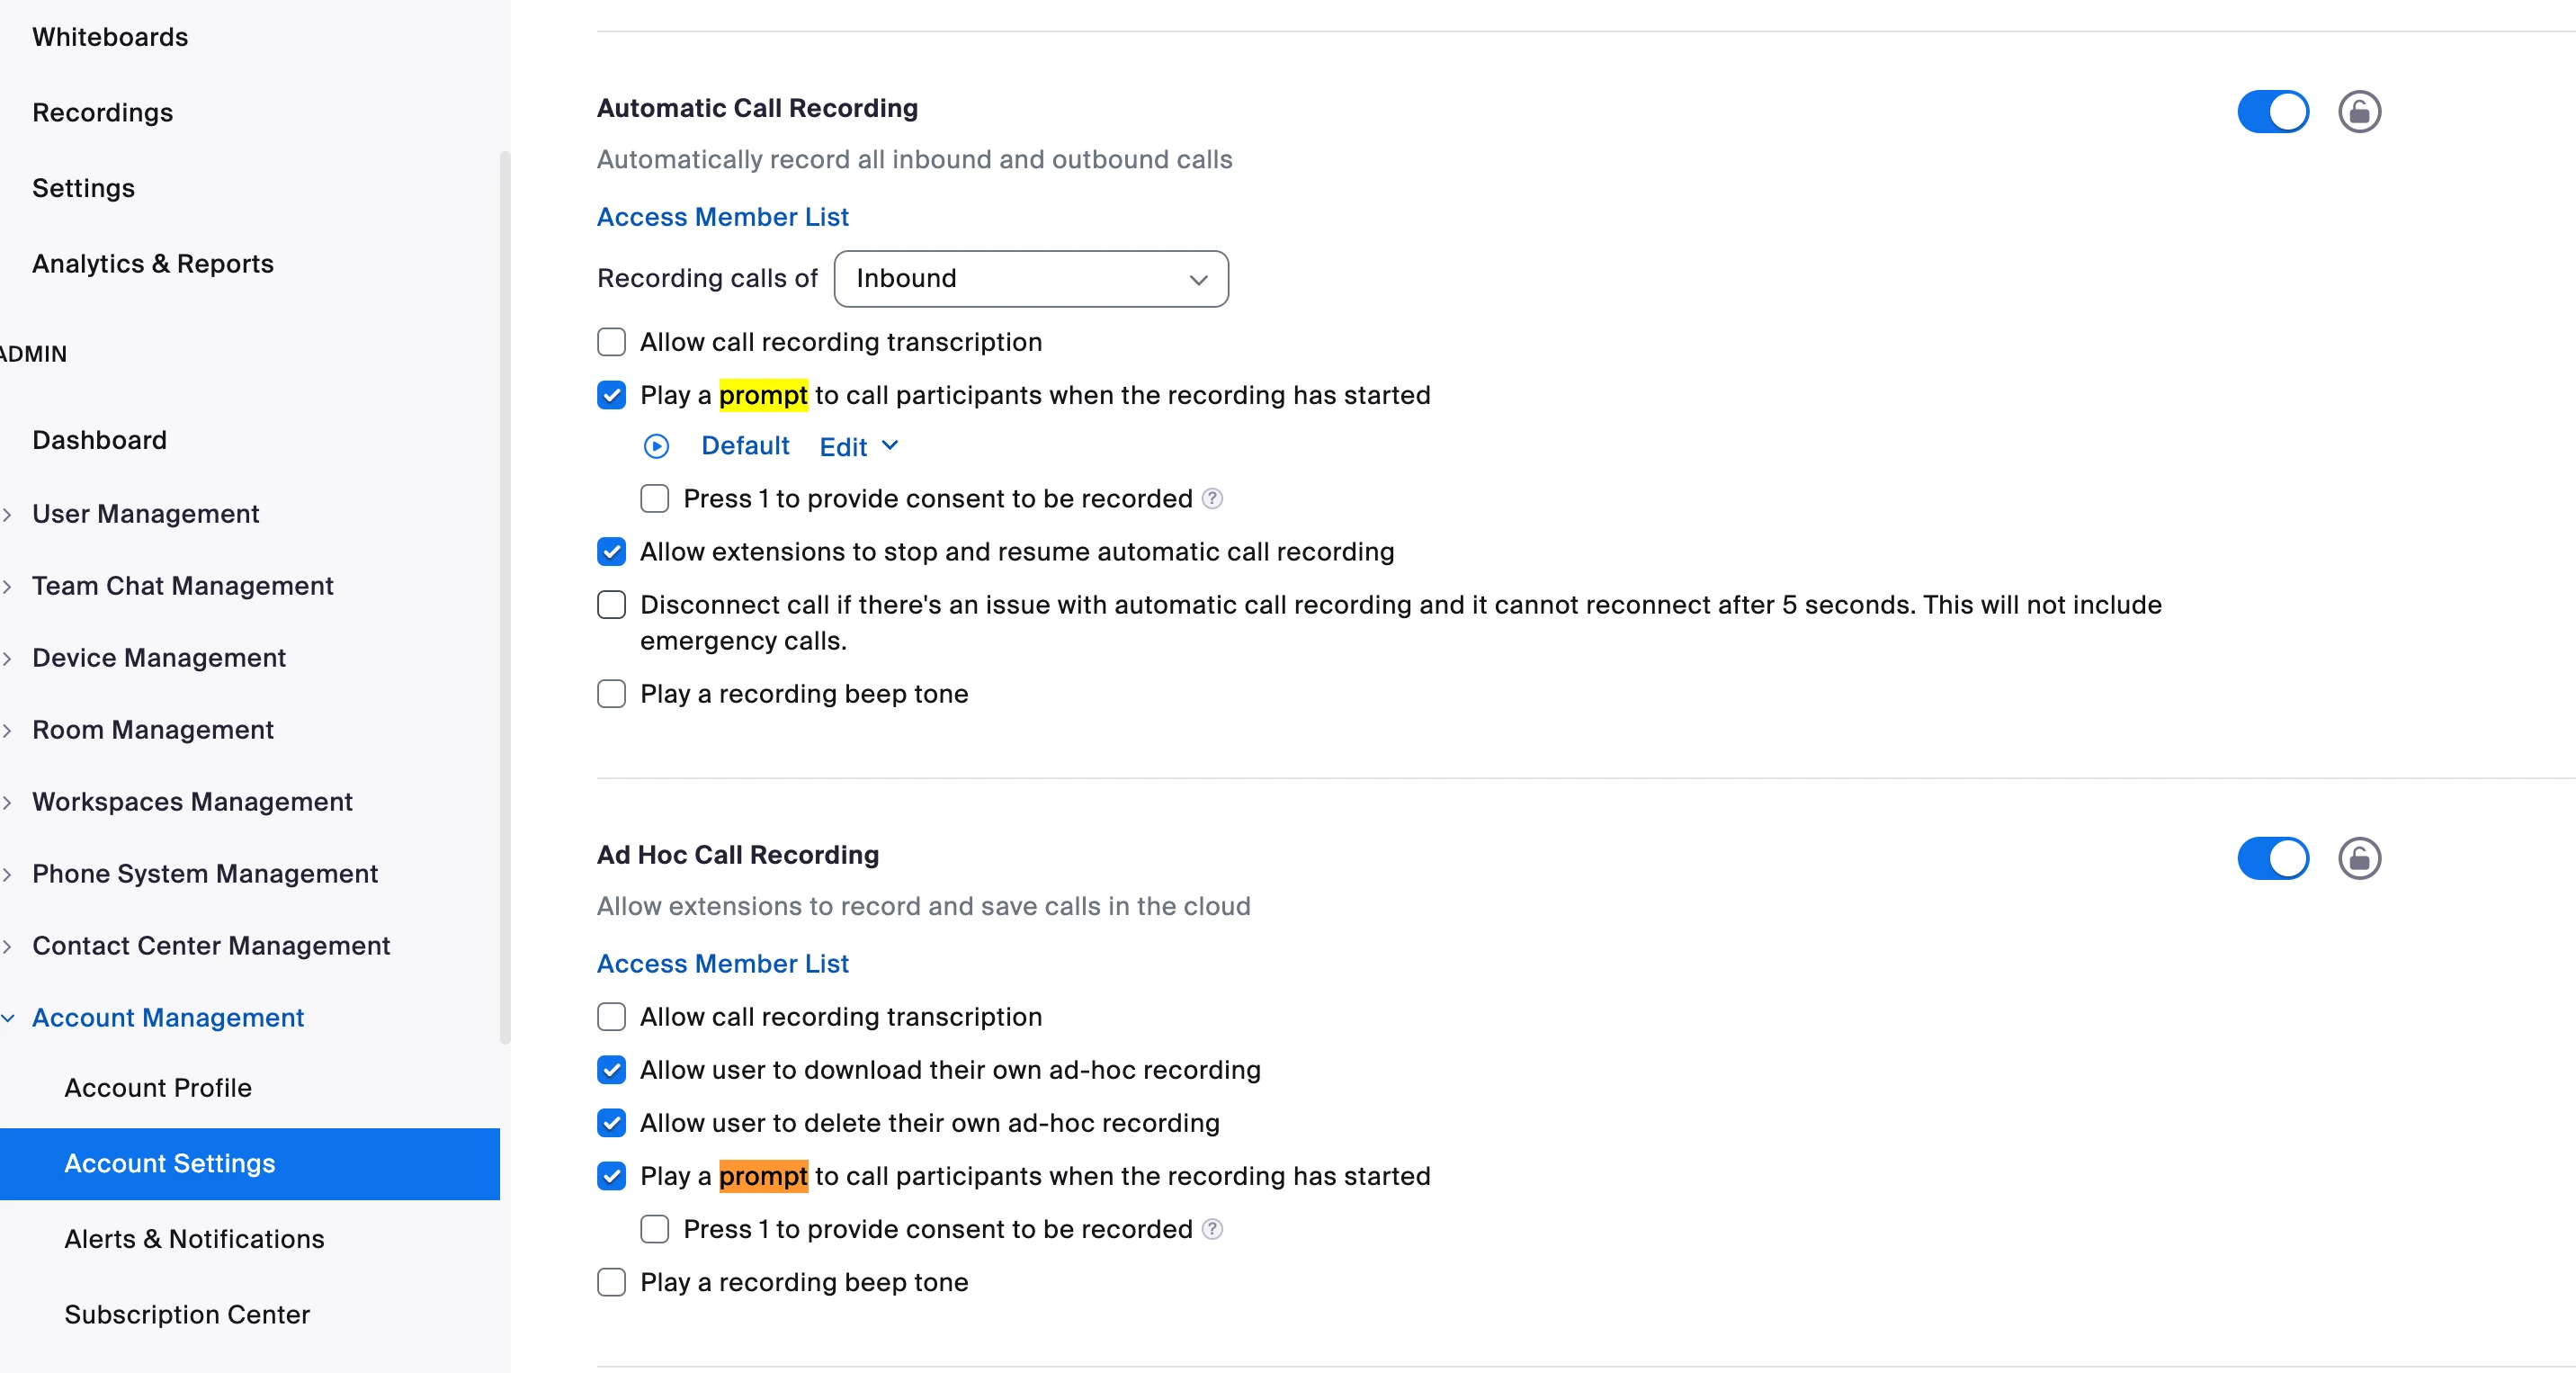Check Play a recording beep tone under Automatic
The height and width of the screenshot is (1373, 2576).
coord(611,694)
